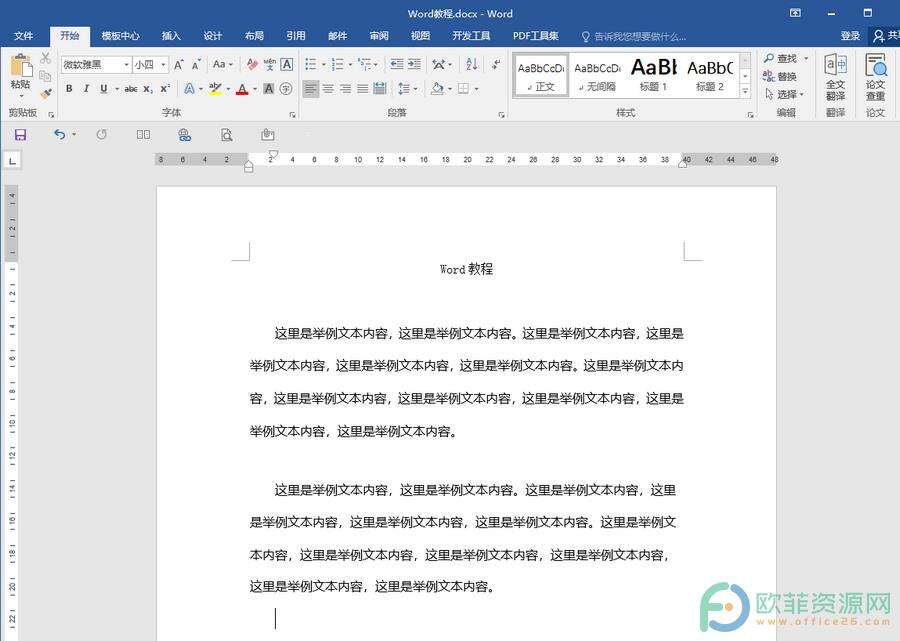Apply the No Spacing (无间隔) style
Viewport: 900px width, 641px height.
(597, 75)
